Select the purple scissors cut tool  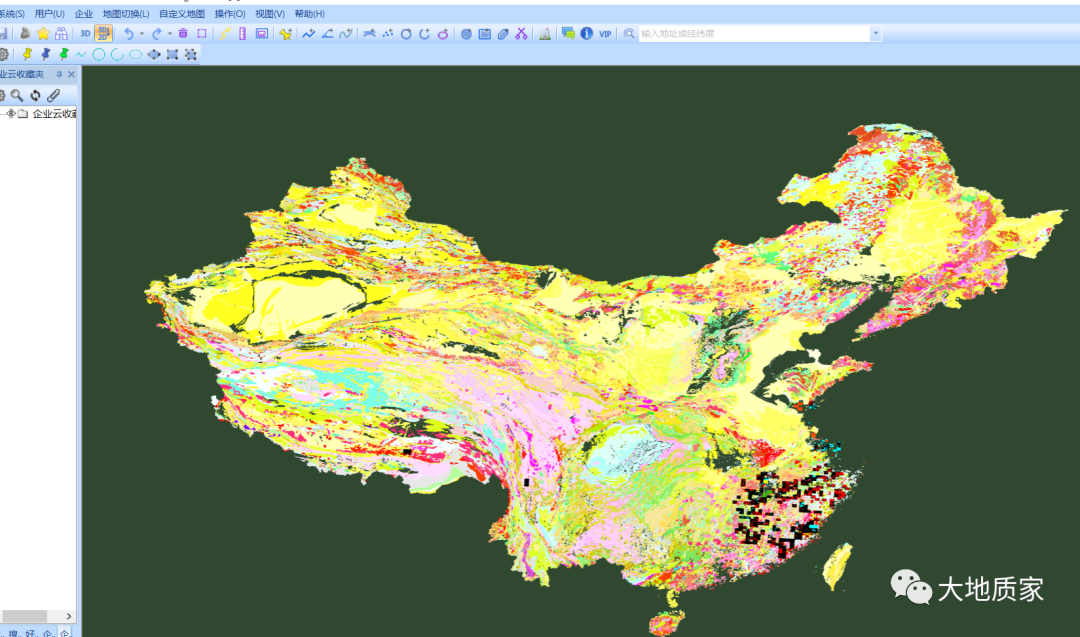521,33
